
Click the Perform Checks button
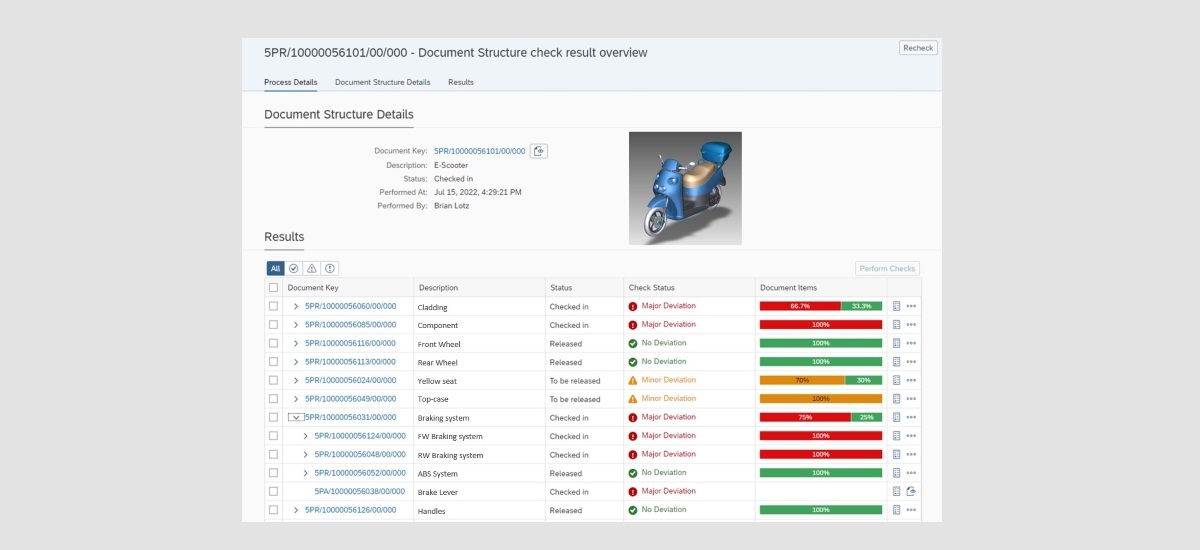tap(888, 268)
